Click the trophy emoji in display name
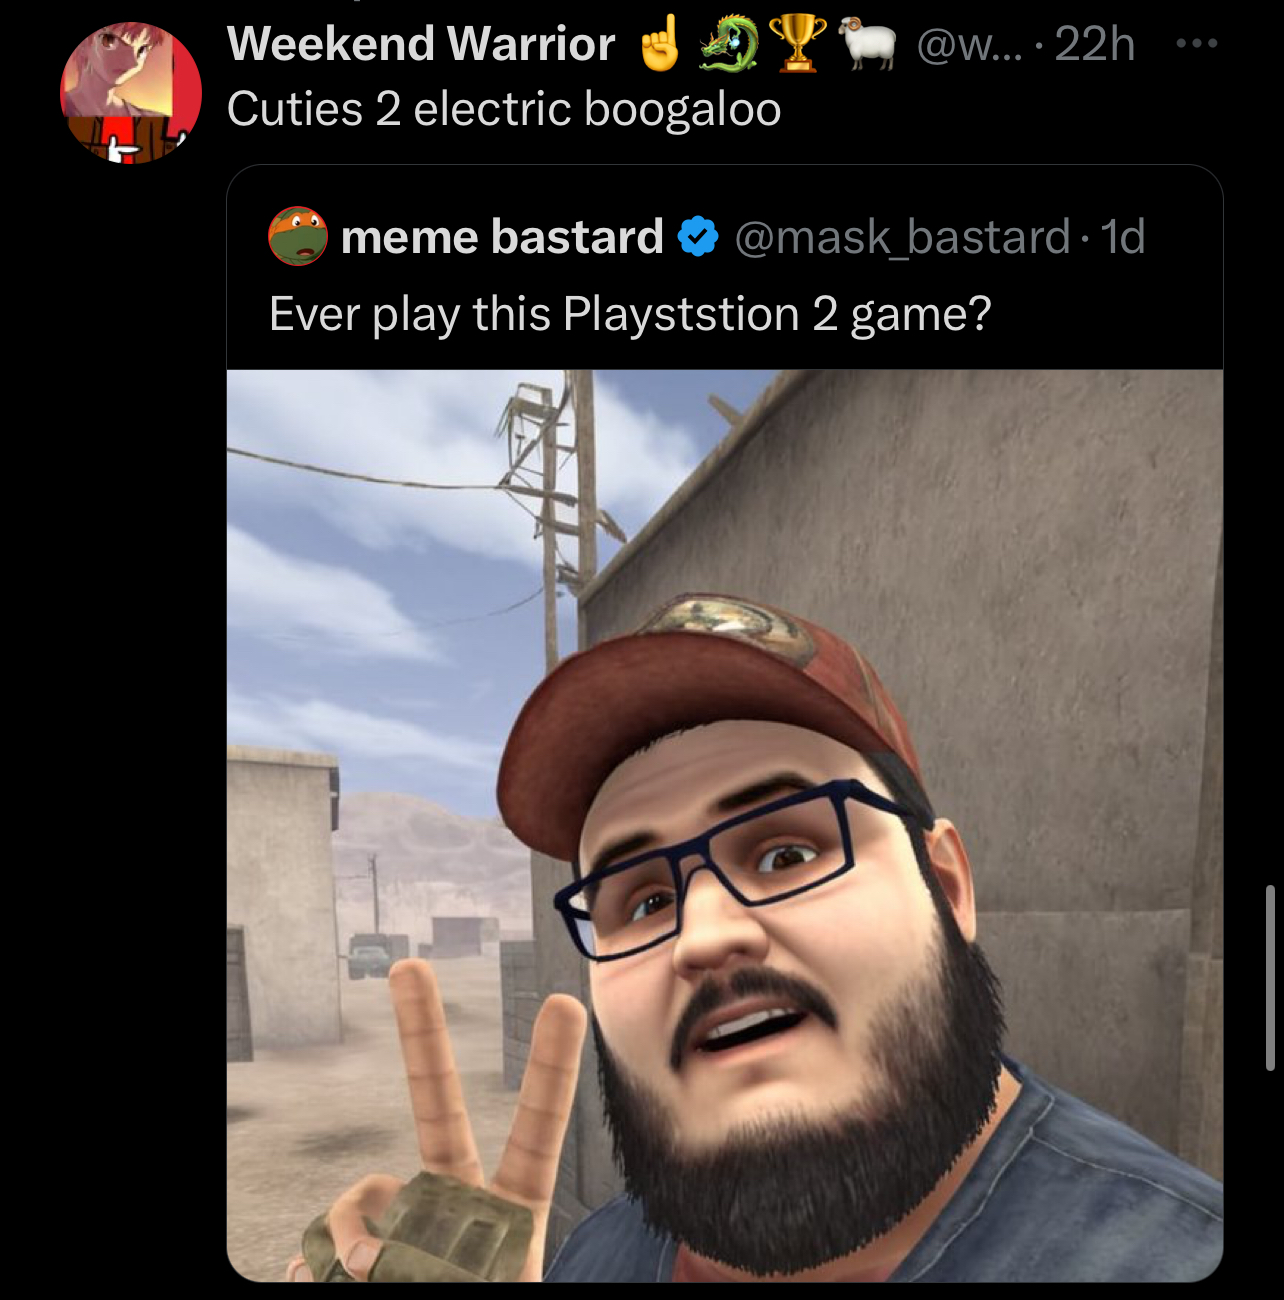Screen dimensions: 1284x1300 796,44
